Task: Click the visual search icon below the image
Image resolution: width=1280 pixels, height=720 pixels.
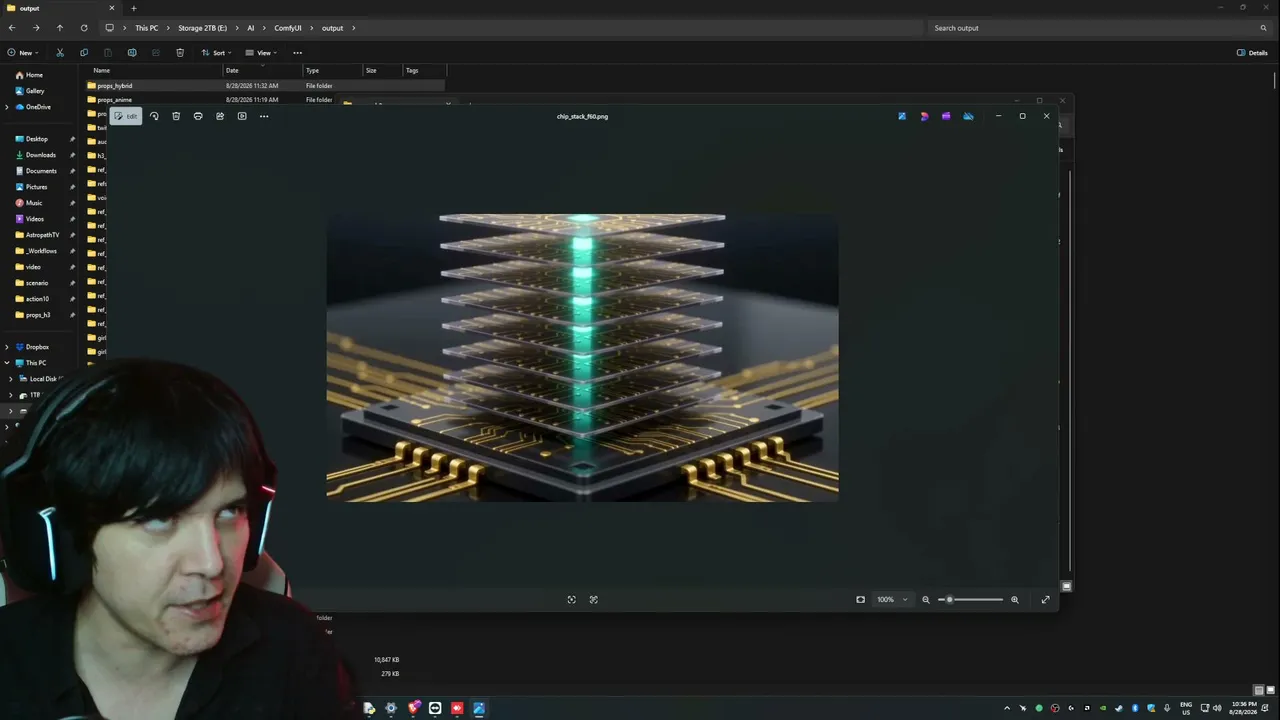Action: (571, 600)
